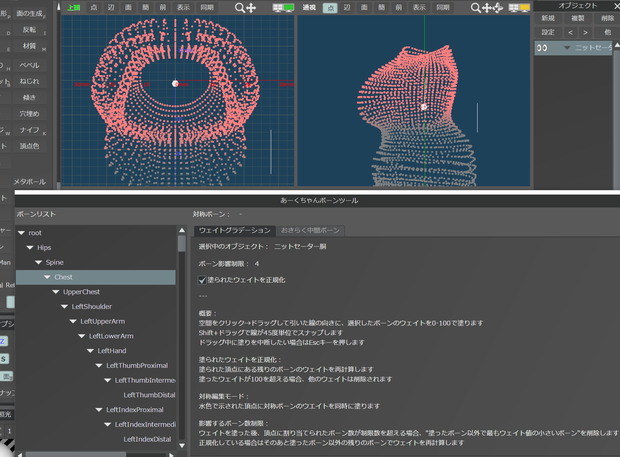Collapse the LeftLowerArm bone node

(x=82, y=336)
